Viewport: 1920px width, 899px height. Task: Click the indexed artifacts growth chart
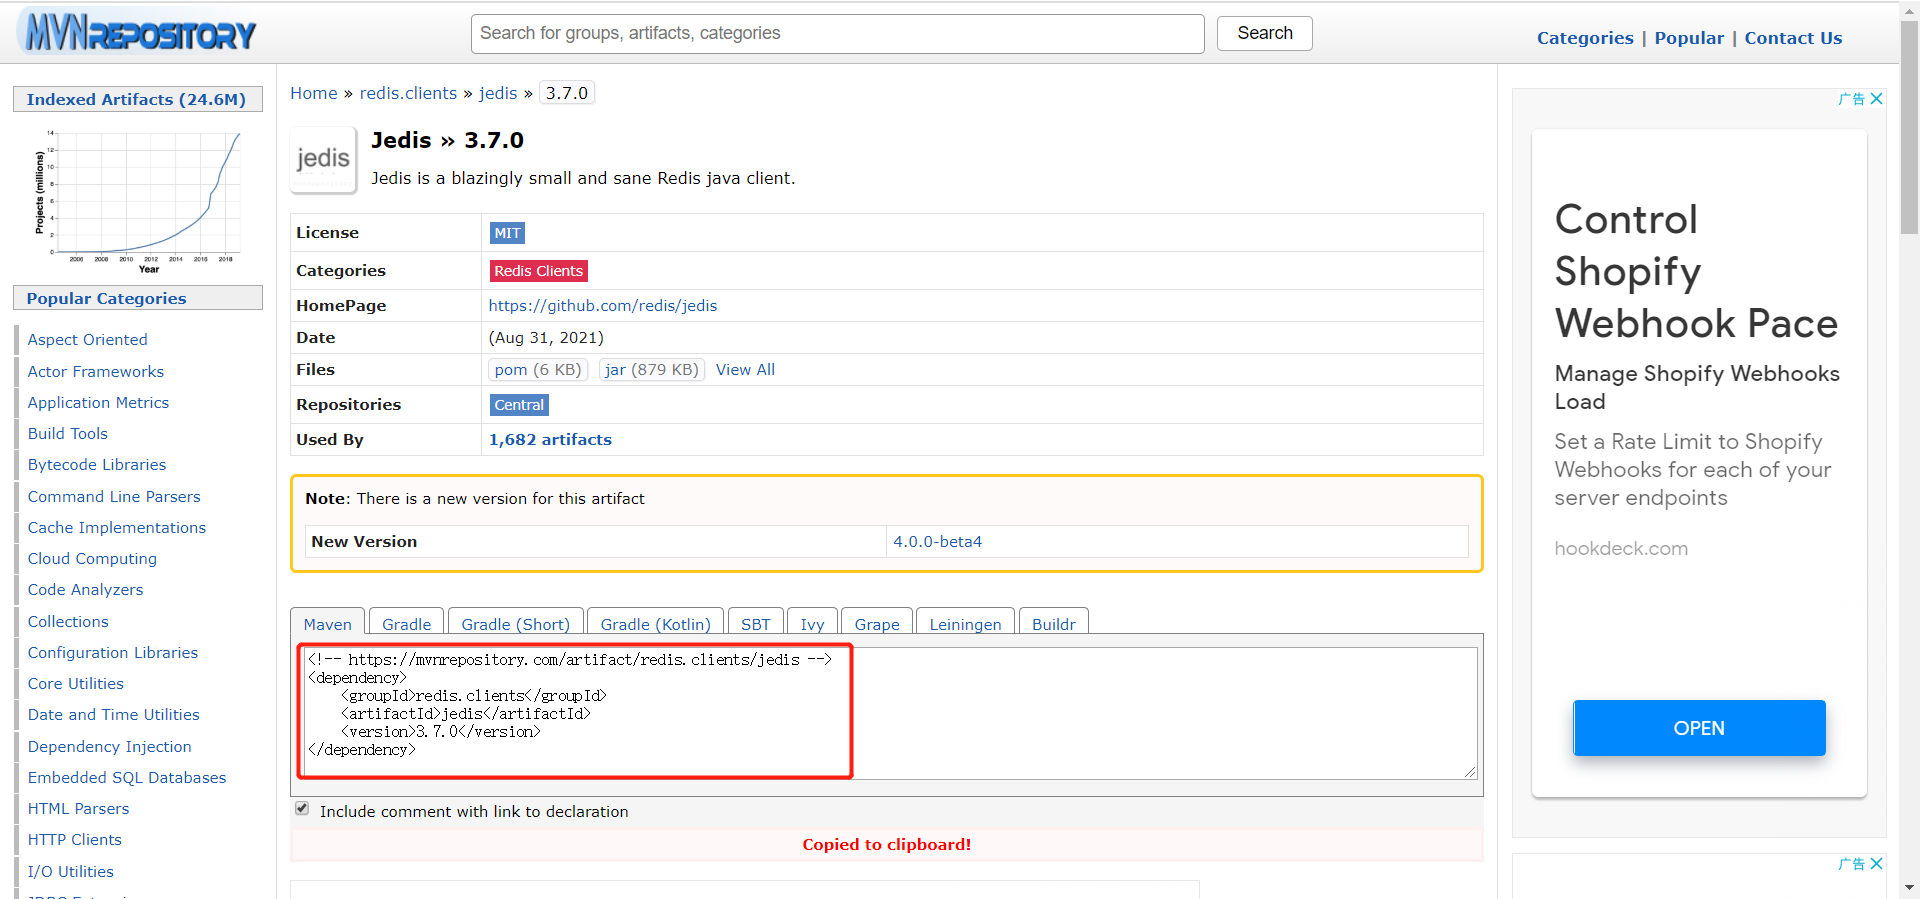[x=138, y=200]
